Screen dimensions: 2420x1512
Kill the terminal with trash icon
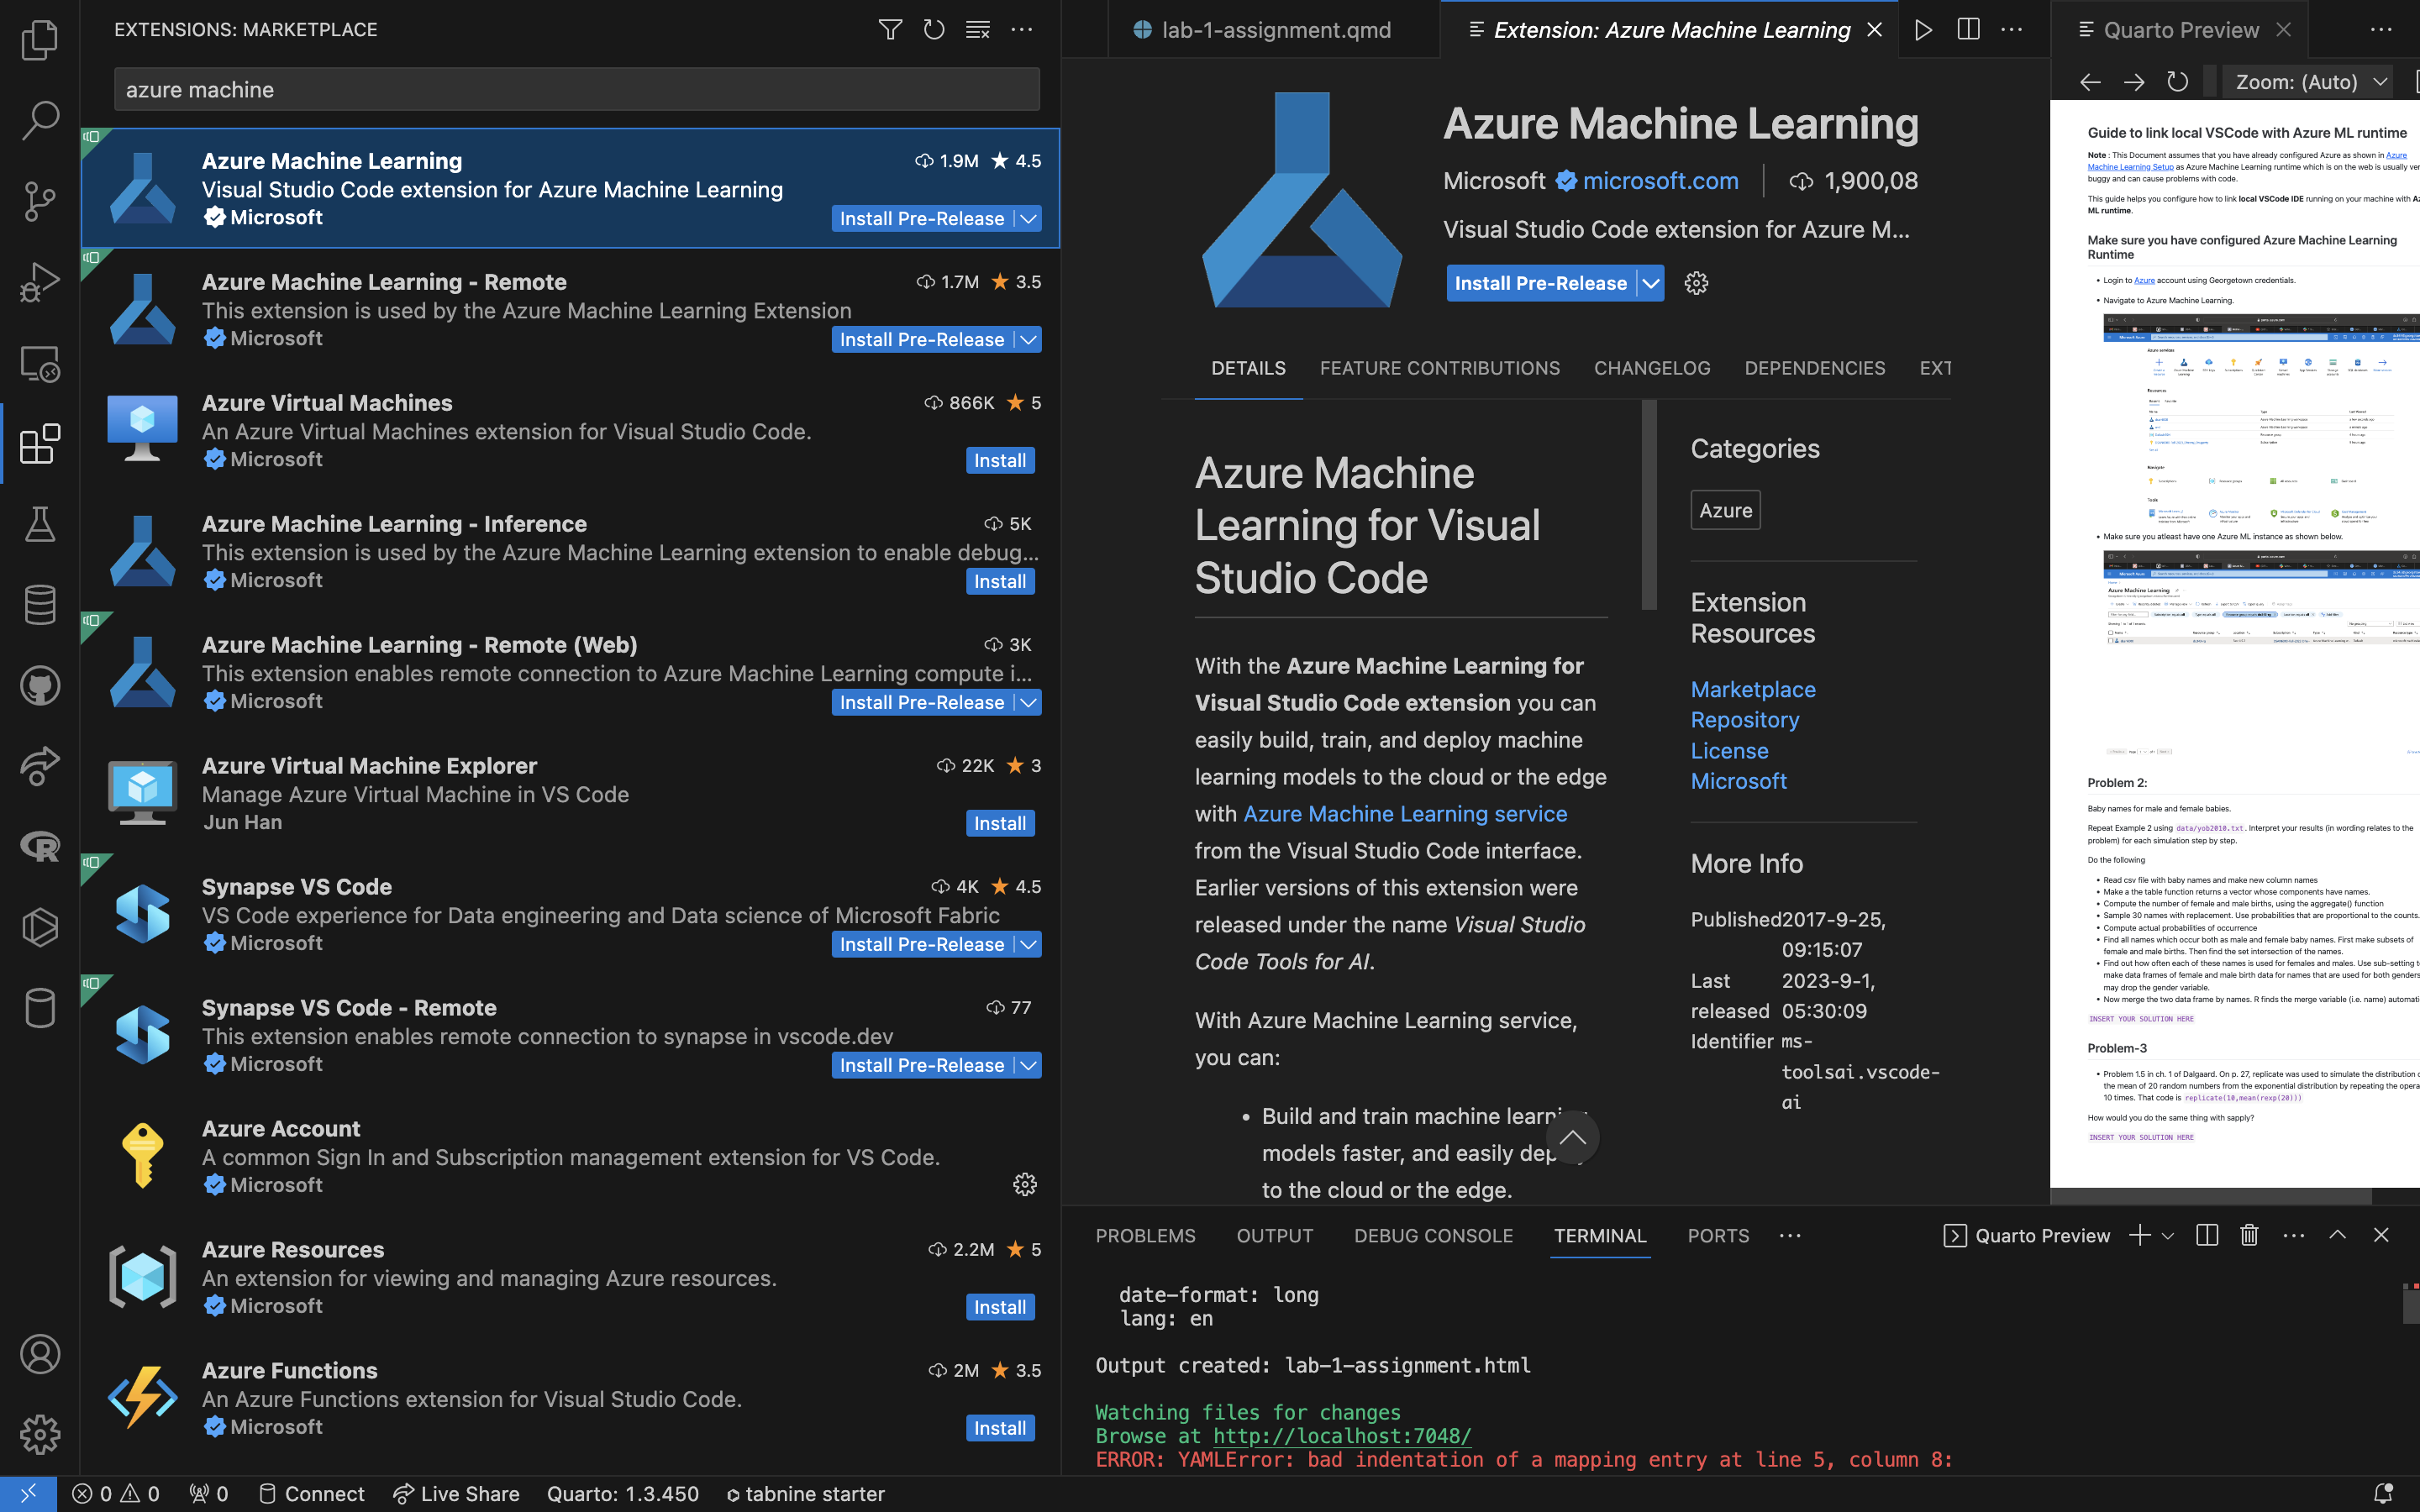pyautogui.click(x=2250, y=1235)
